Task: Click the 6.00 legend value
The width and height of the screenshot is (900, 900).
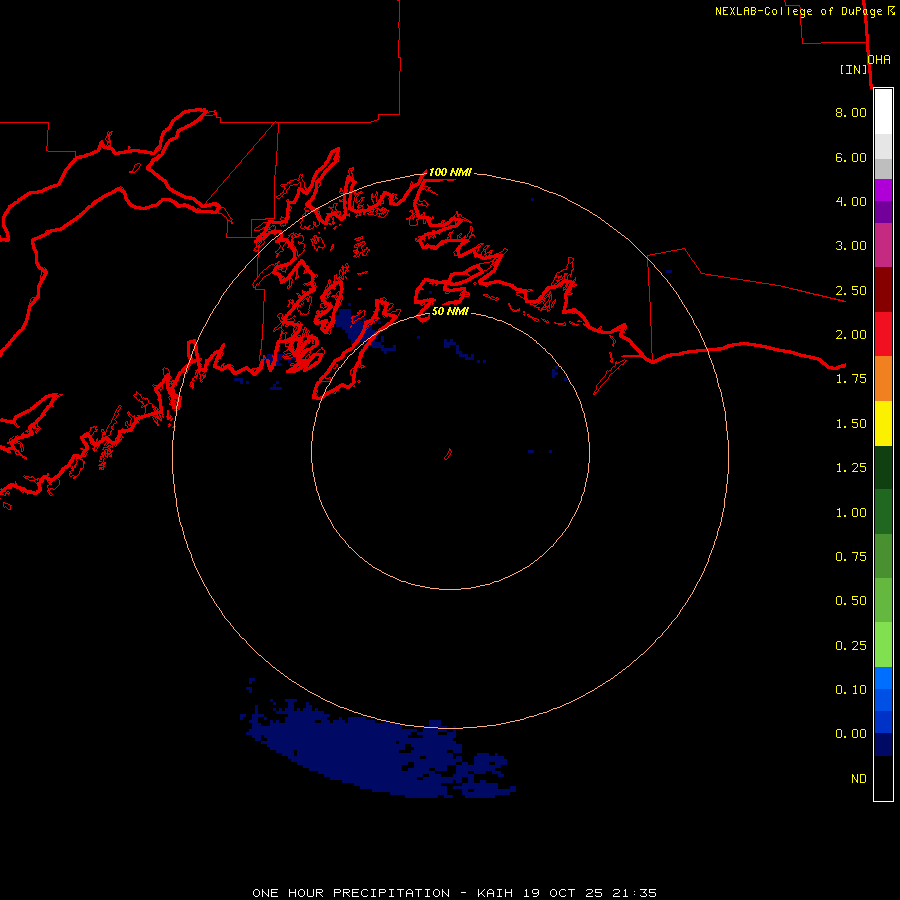Action: pyautogui.click(x=851, y=157)
